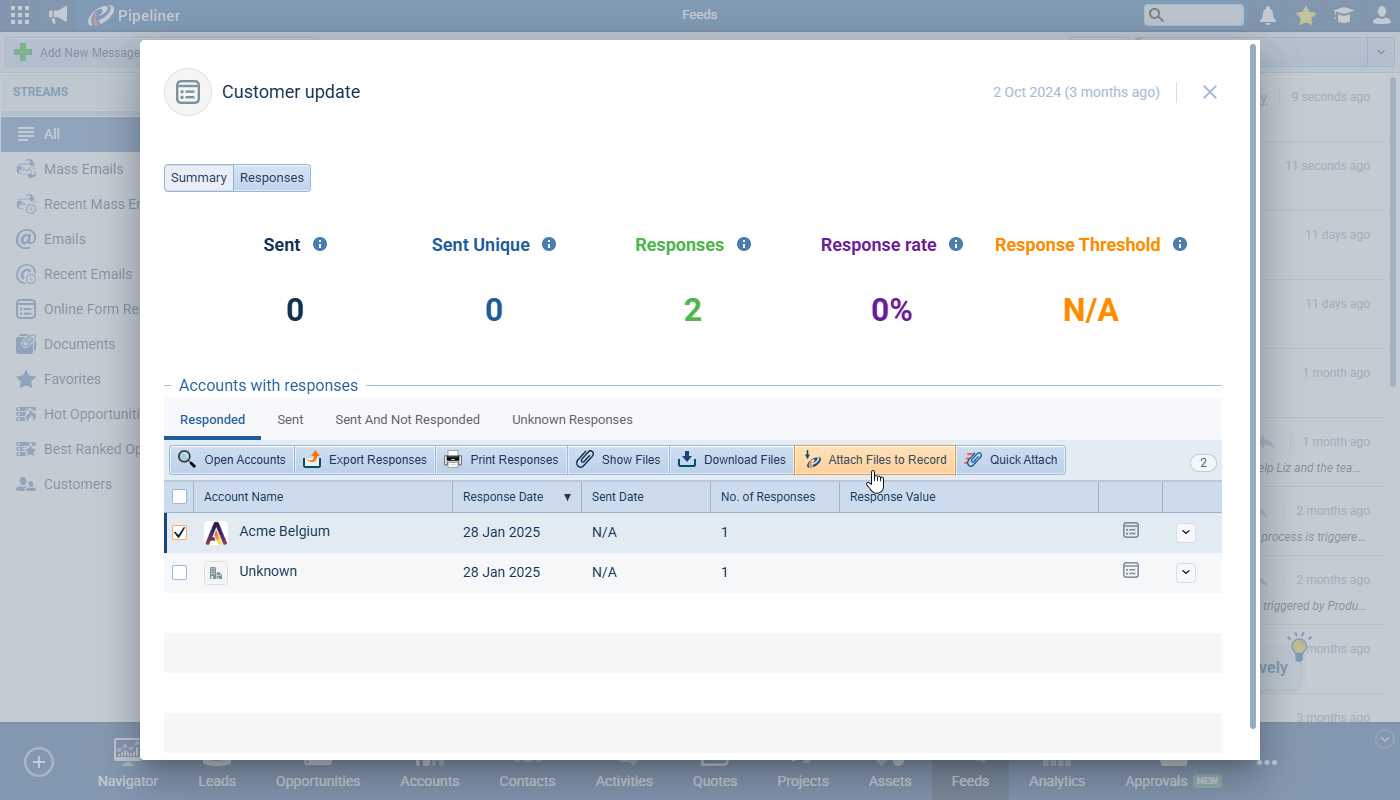Check the Unknown account row checkbox
This screenshot has height=800, width=1400.
coord(180,573)
